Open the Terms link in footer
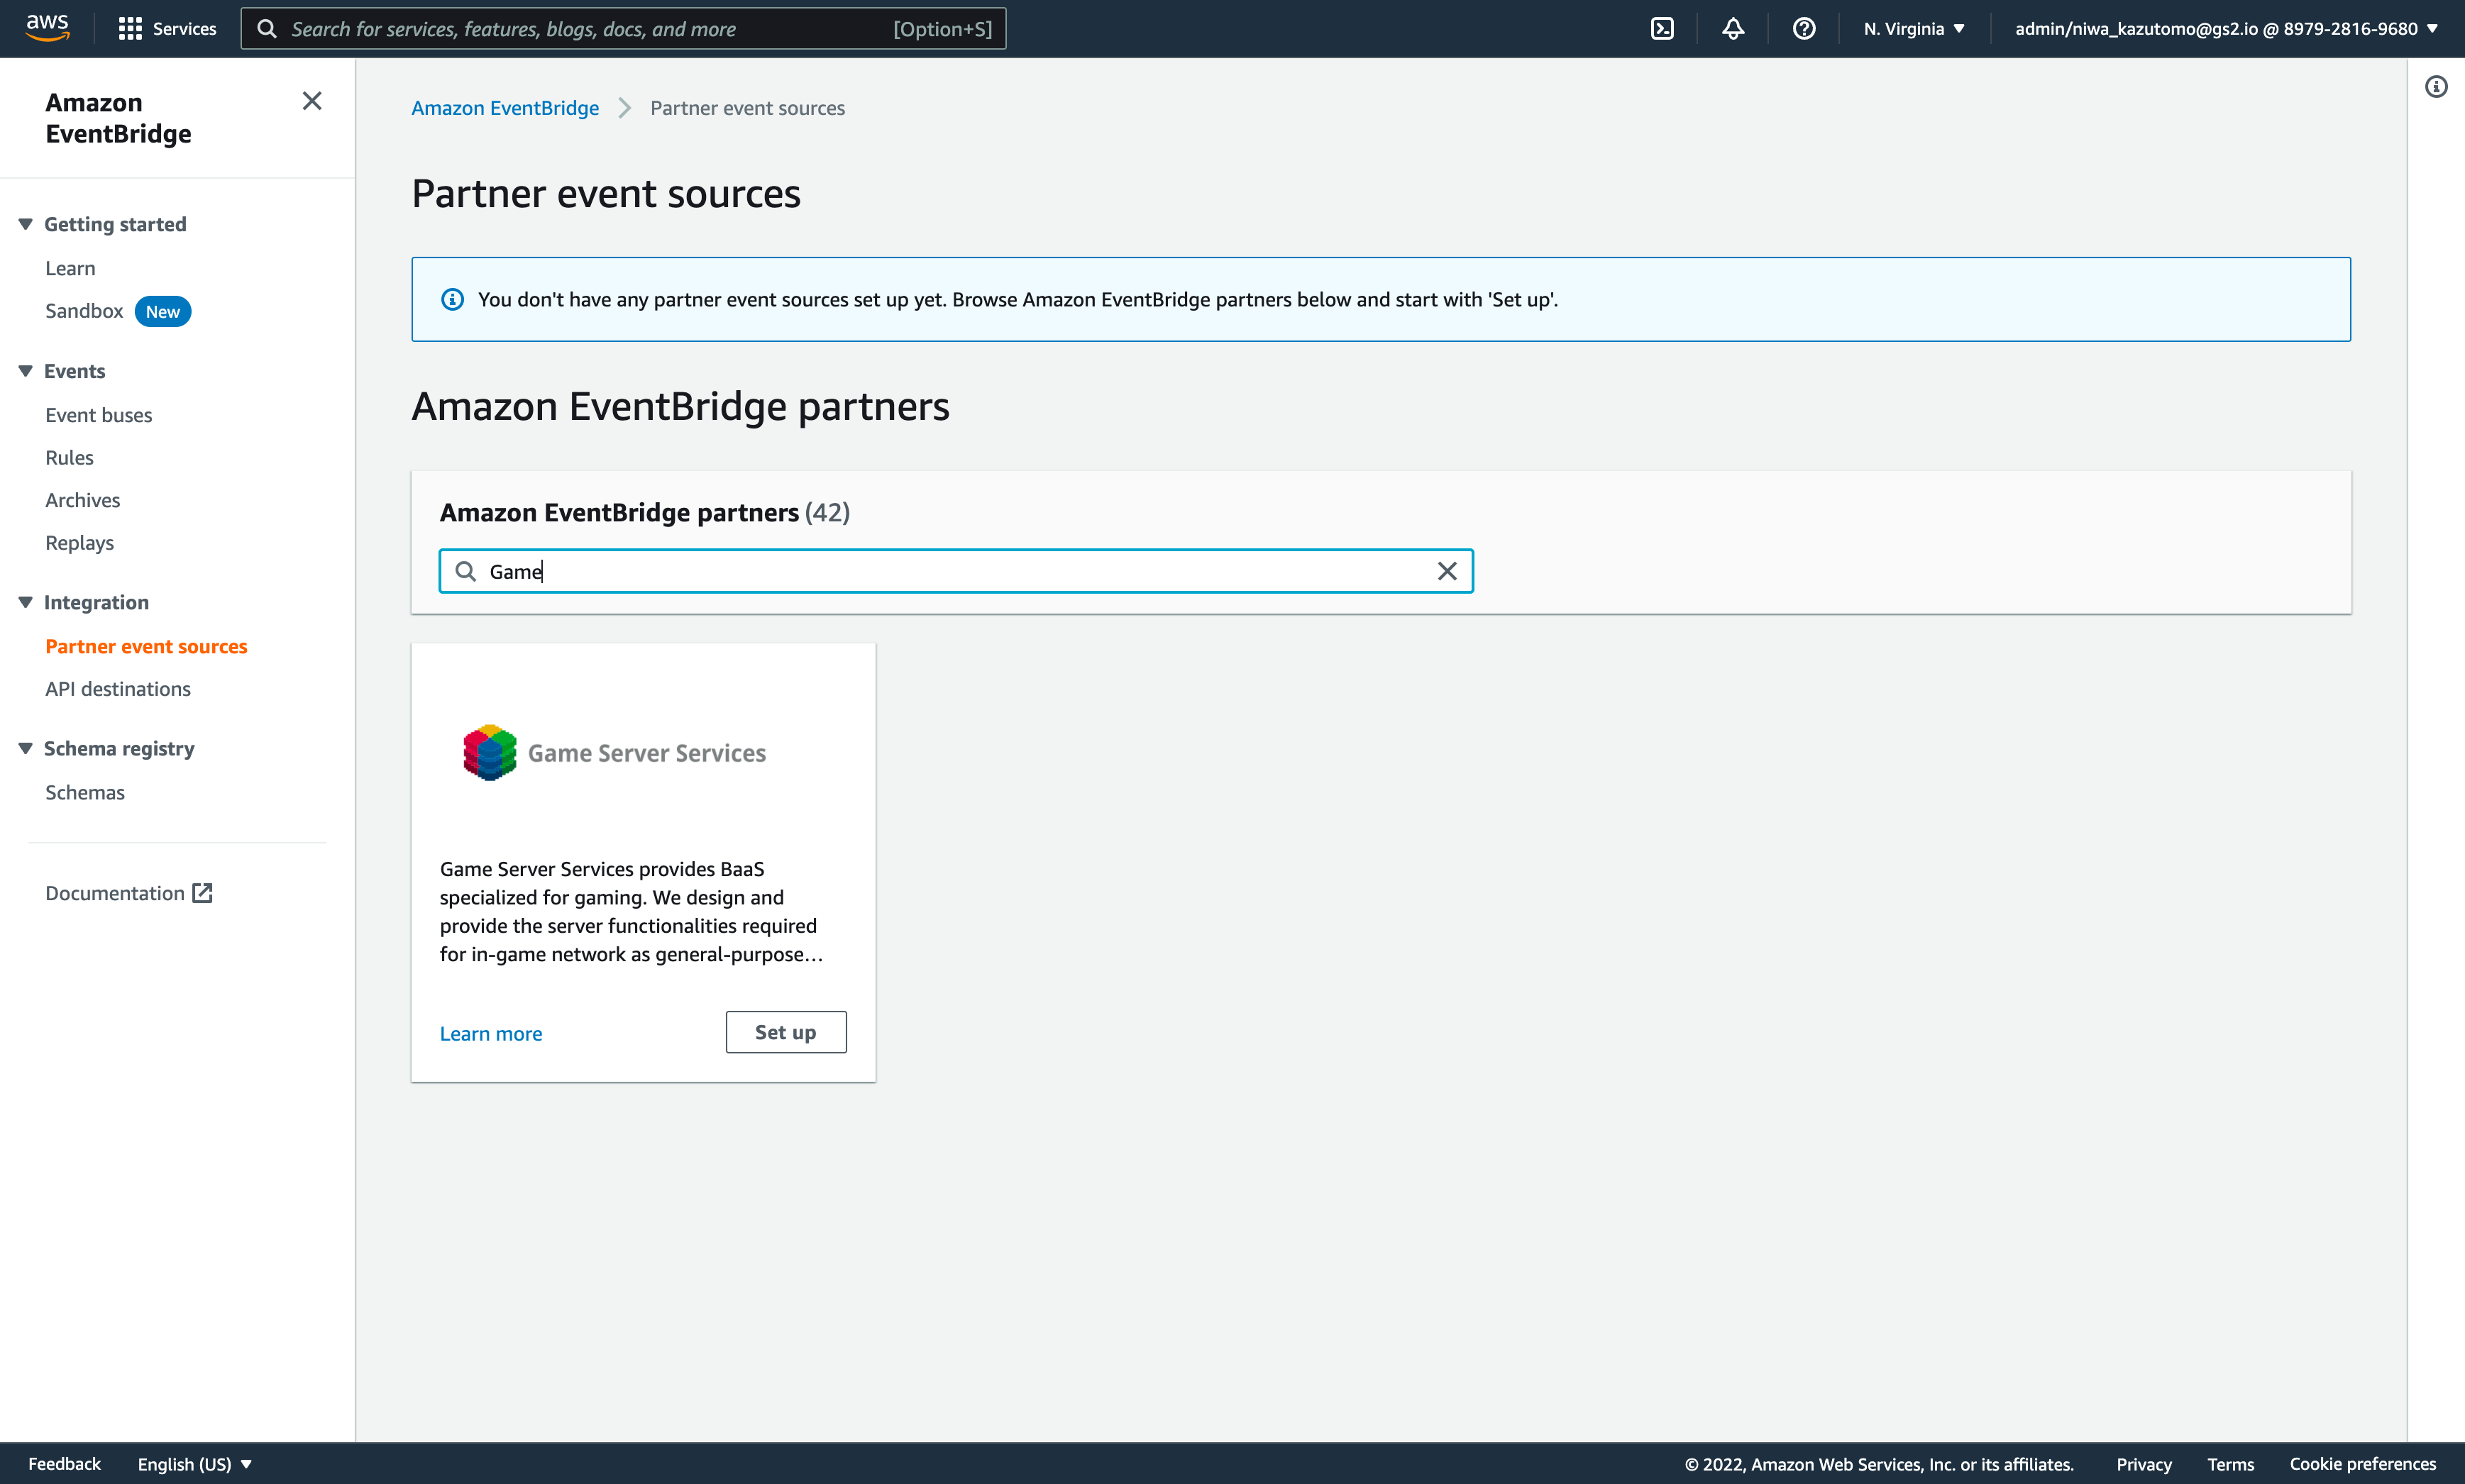This screenshot has height=1484, width=2465. click(x=2231, y=1464)
